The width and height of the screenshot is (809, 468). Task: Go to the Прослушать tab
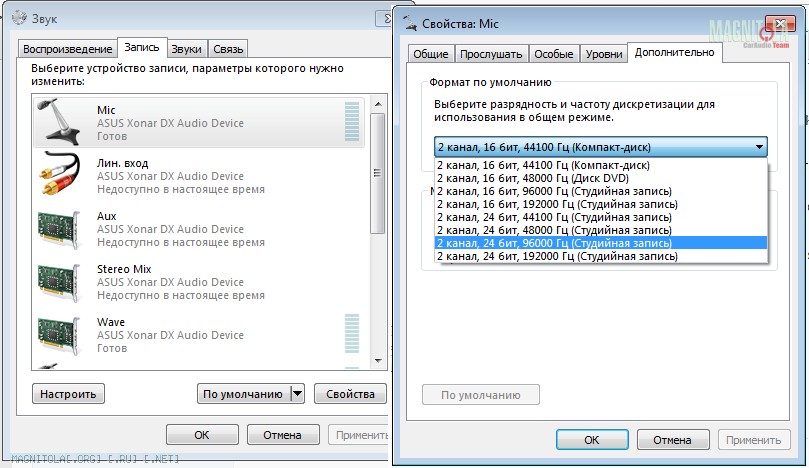pyautogui.click(x=491, y=54)
